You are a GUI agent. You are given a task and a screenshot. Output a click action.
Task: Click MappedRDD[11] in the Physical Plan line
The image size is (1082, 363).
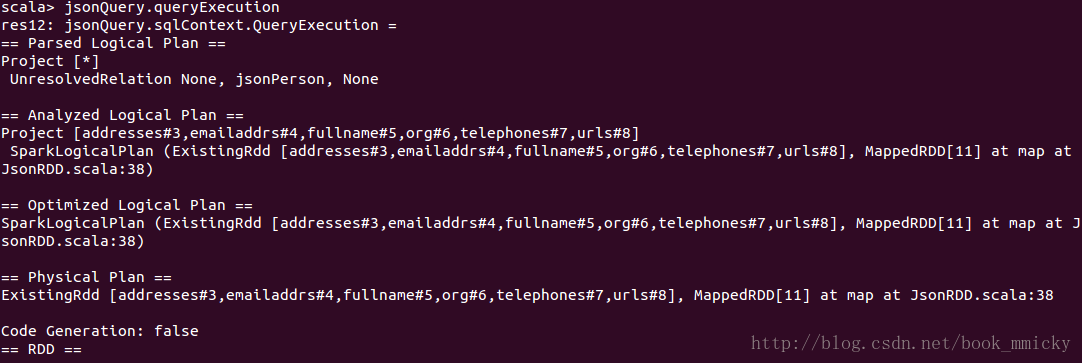click(x=753, y=295)
